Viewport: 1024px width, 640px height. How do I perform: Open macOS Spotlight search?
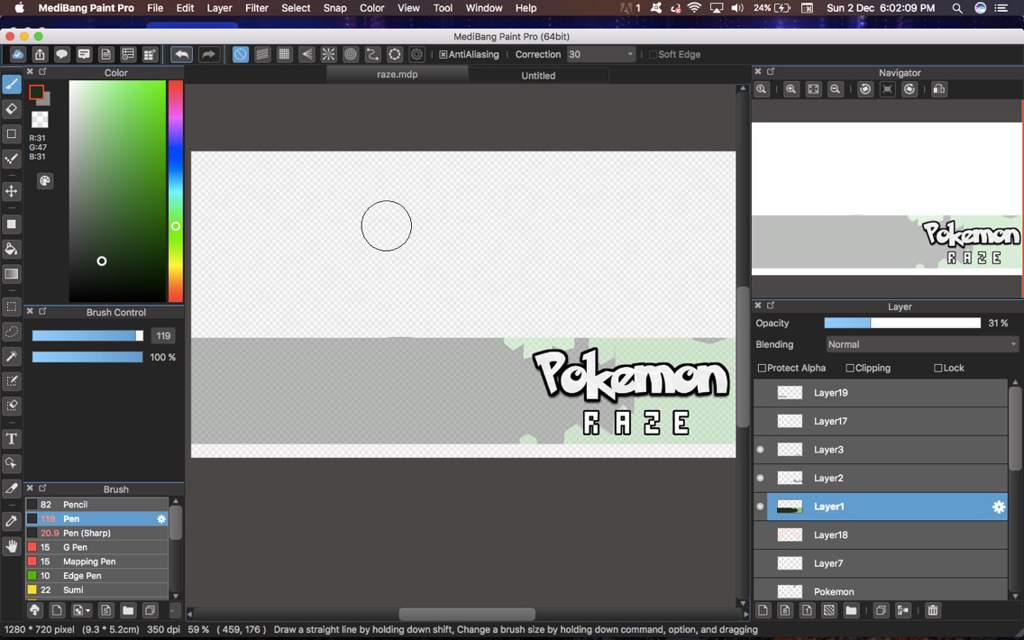[x=957, y=8]
